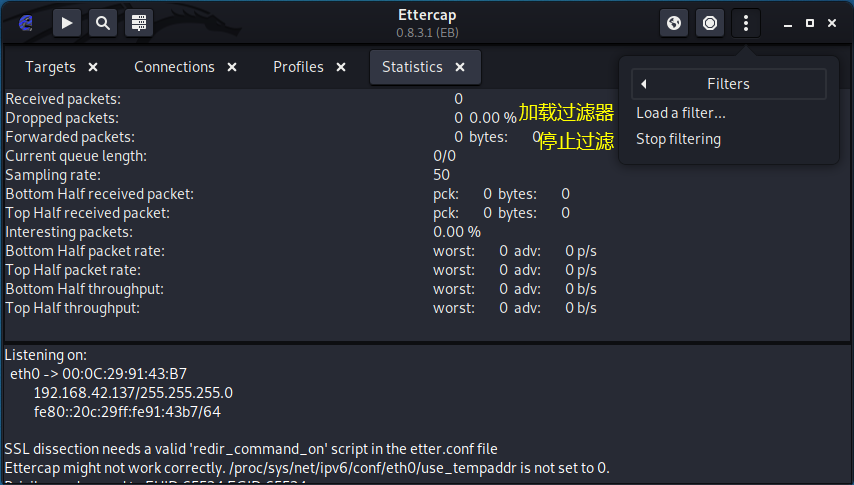Image resolution: width=854 pixels, height=485 pixels.
Task: Click the eth0 MAC address line
Action: [99, 374]
